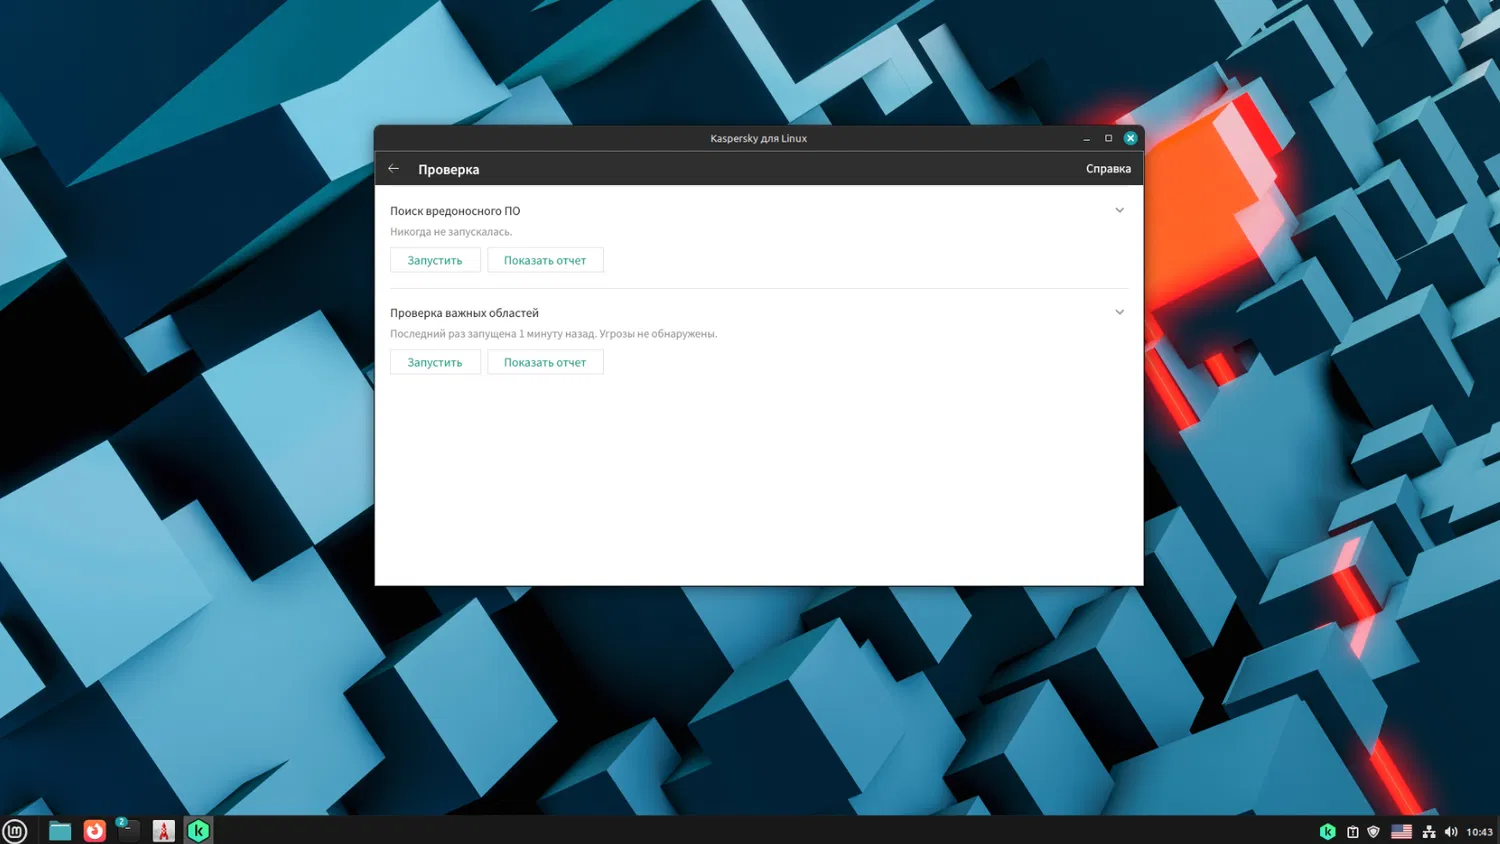Image resolution: width=1500 pixels, height=844 pixels.
Task: Switch keyboard layout via the US flag
Action: click(1401, 831)
